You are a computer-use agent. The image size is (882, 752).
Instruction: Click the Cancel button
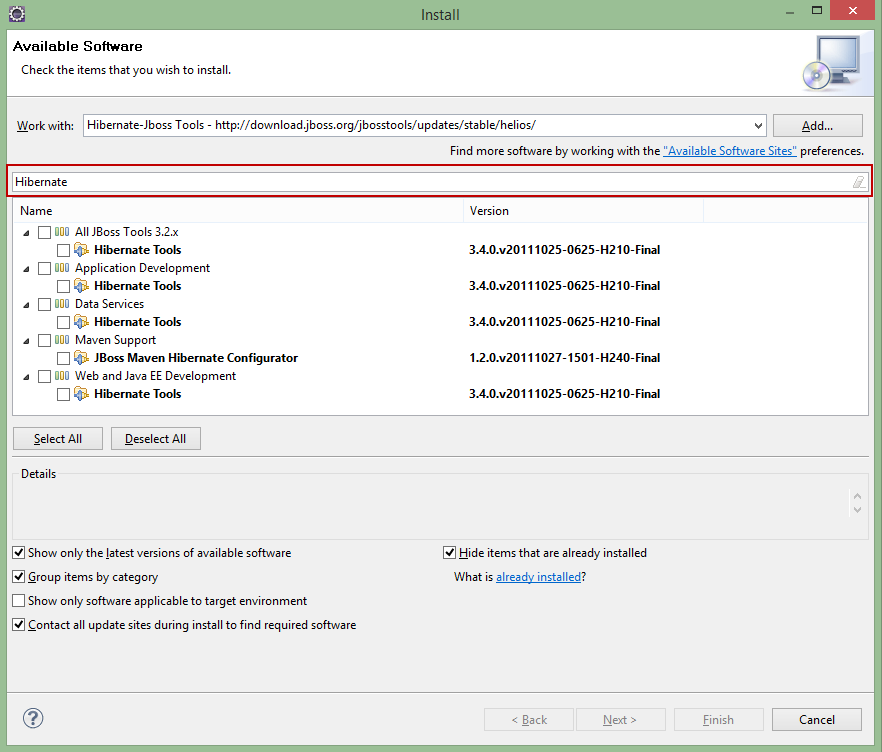click(x=817, y=719)
